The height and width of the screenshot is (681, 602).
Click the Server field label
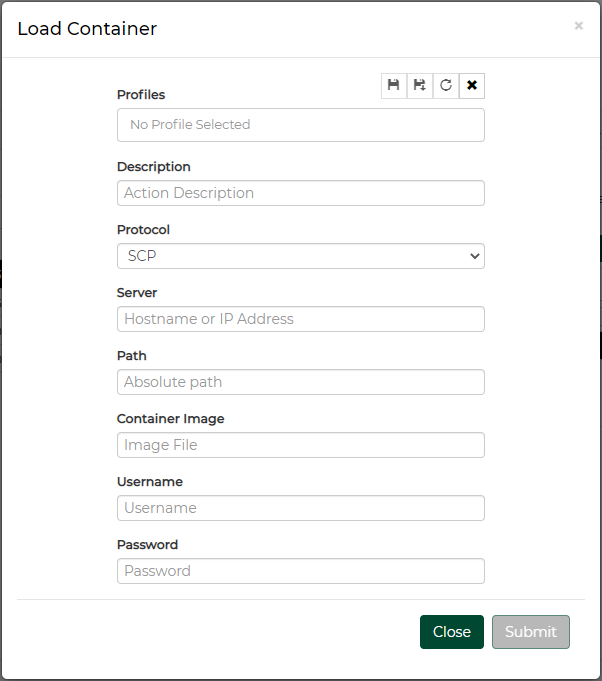[x=137, y=293]
